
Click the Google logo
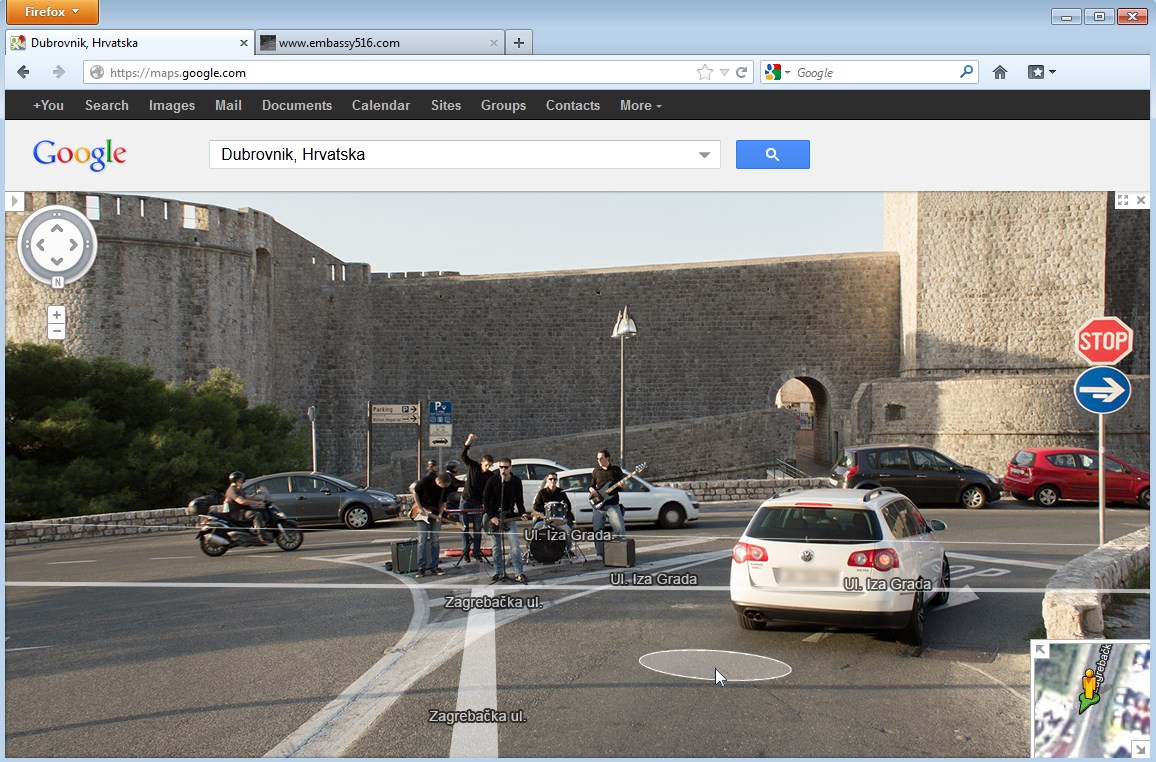(79, 154)
